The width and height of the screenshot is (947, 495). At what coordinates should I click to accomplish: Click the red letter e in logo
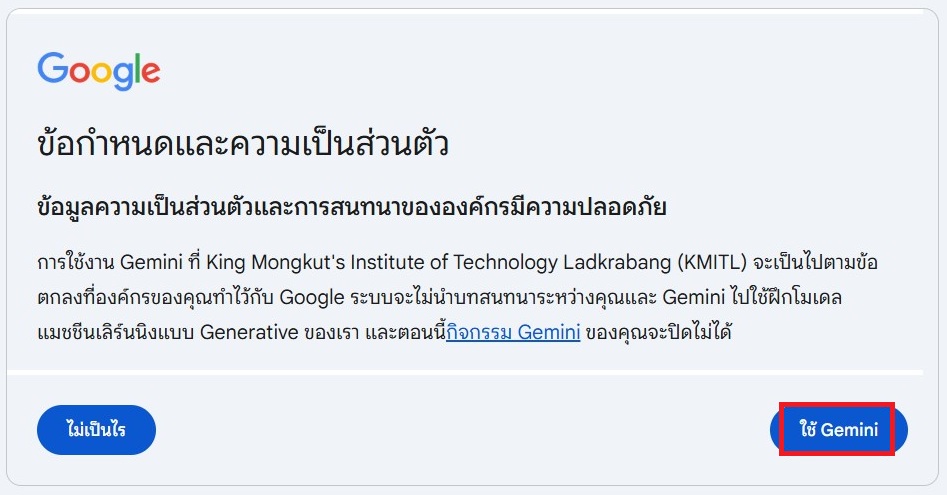click(150, 72)
